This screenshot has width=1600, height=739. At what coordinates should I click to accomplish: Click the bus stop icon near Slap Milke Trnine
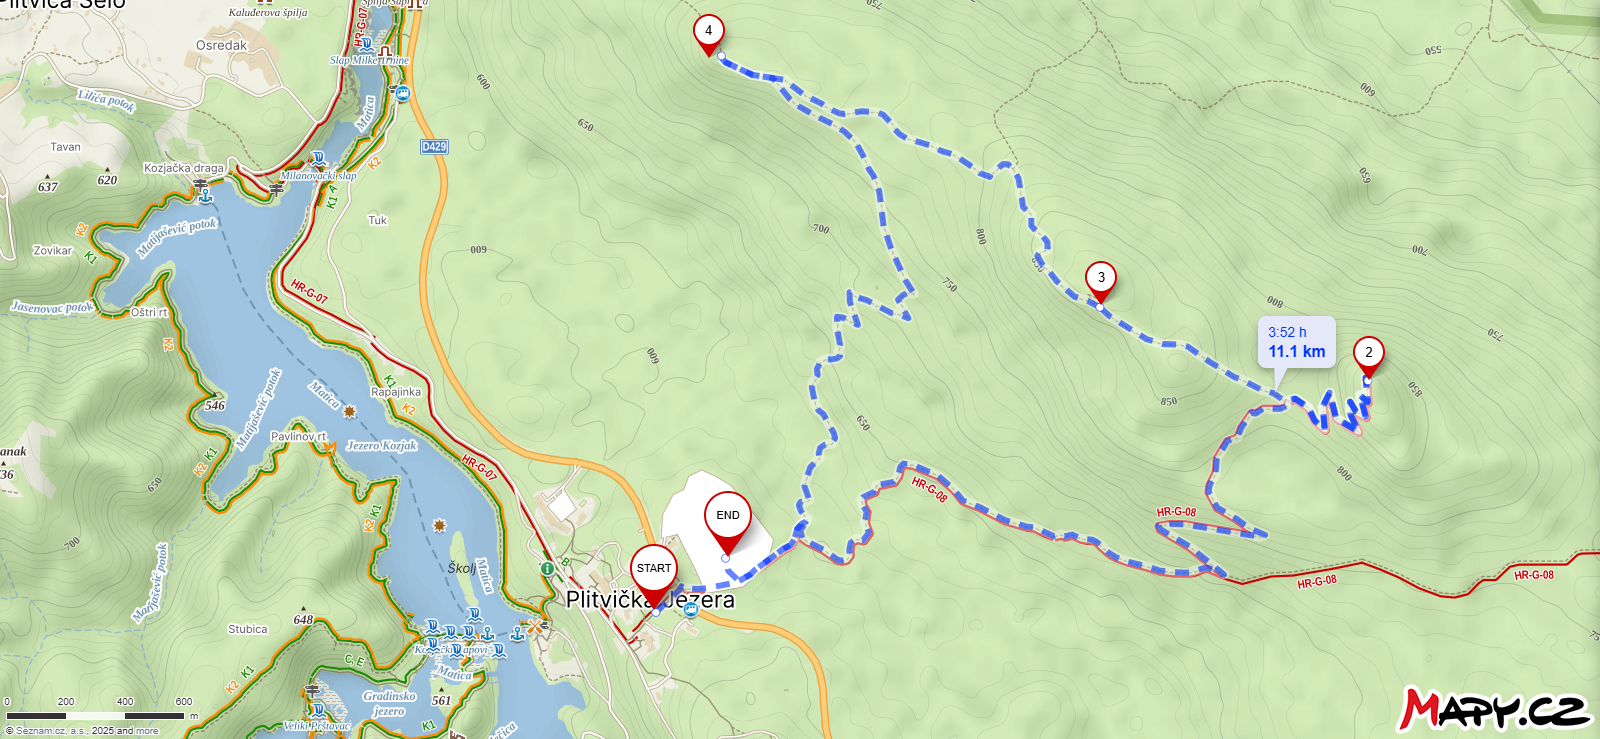point(403,94)
